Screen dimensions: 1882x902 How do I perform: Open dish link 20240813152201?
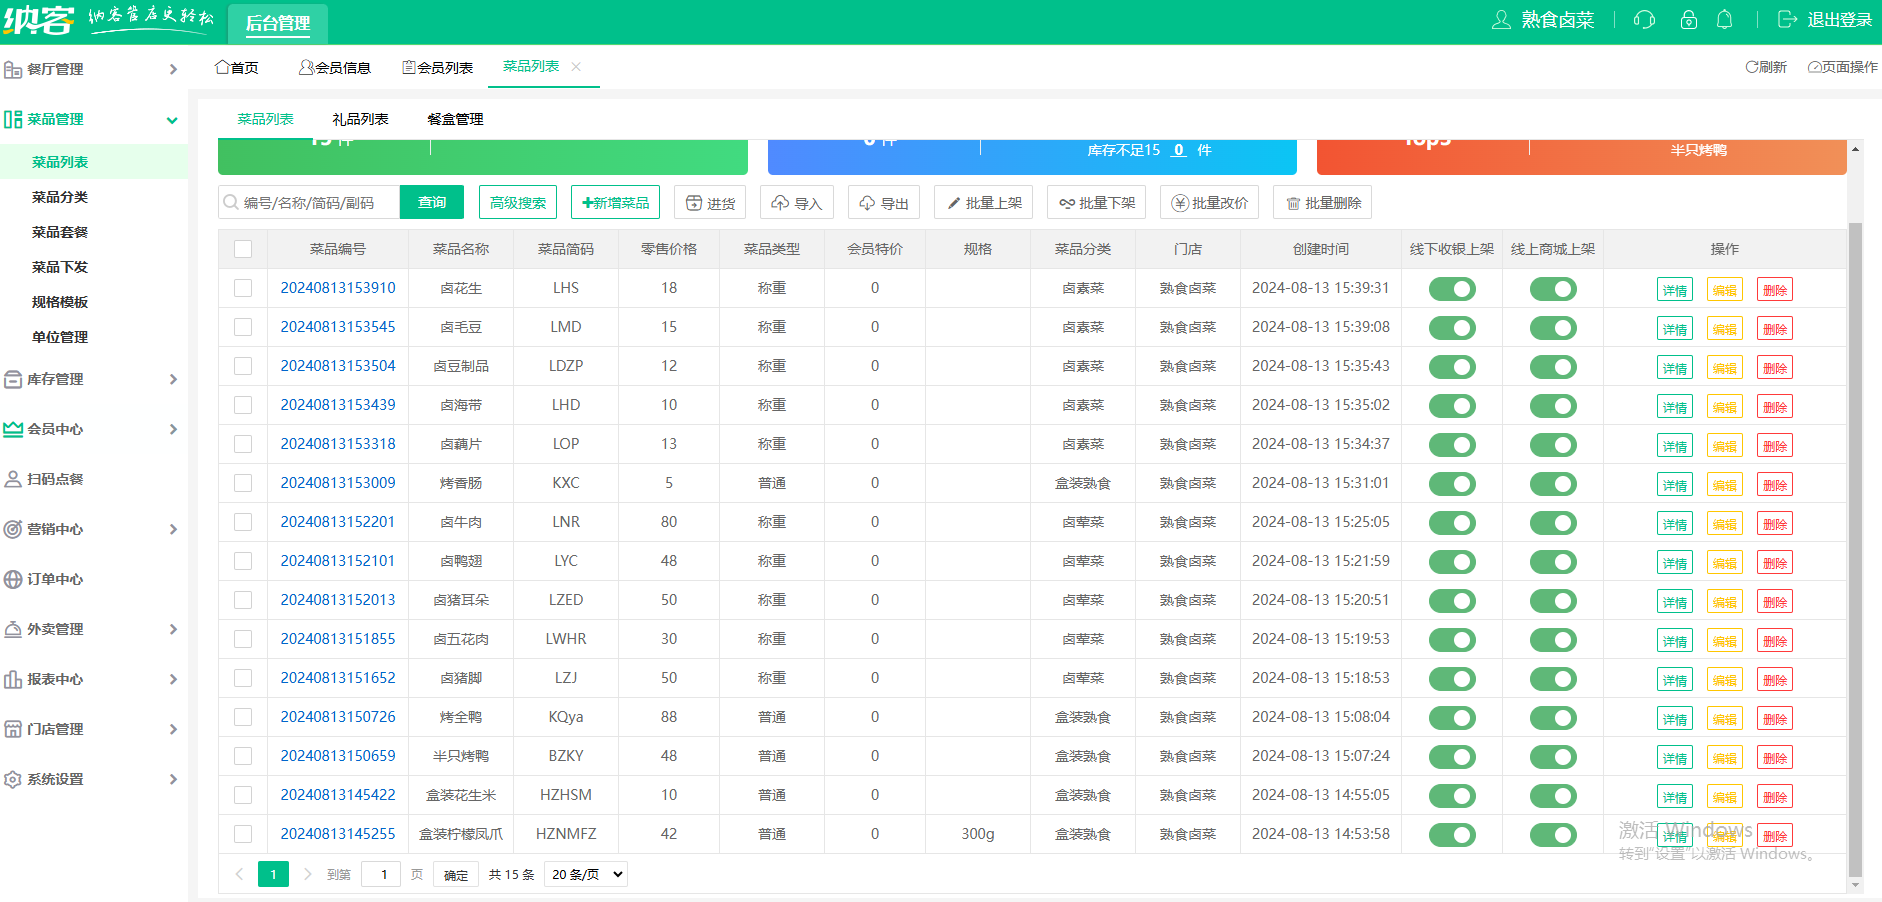338,522
